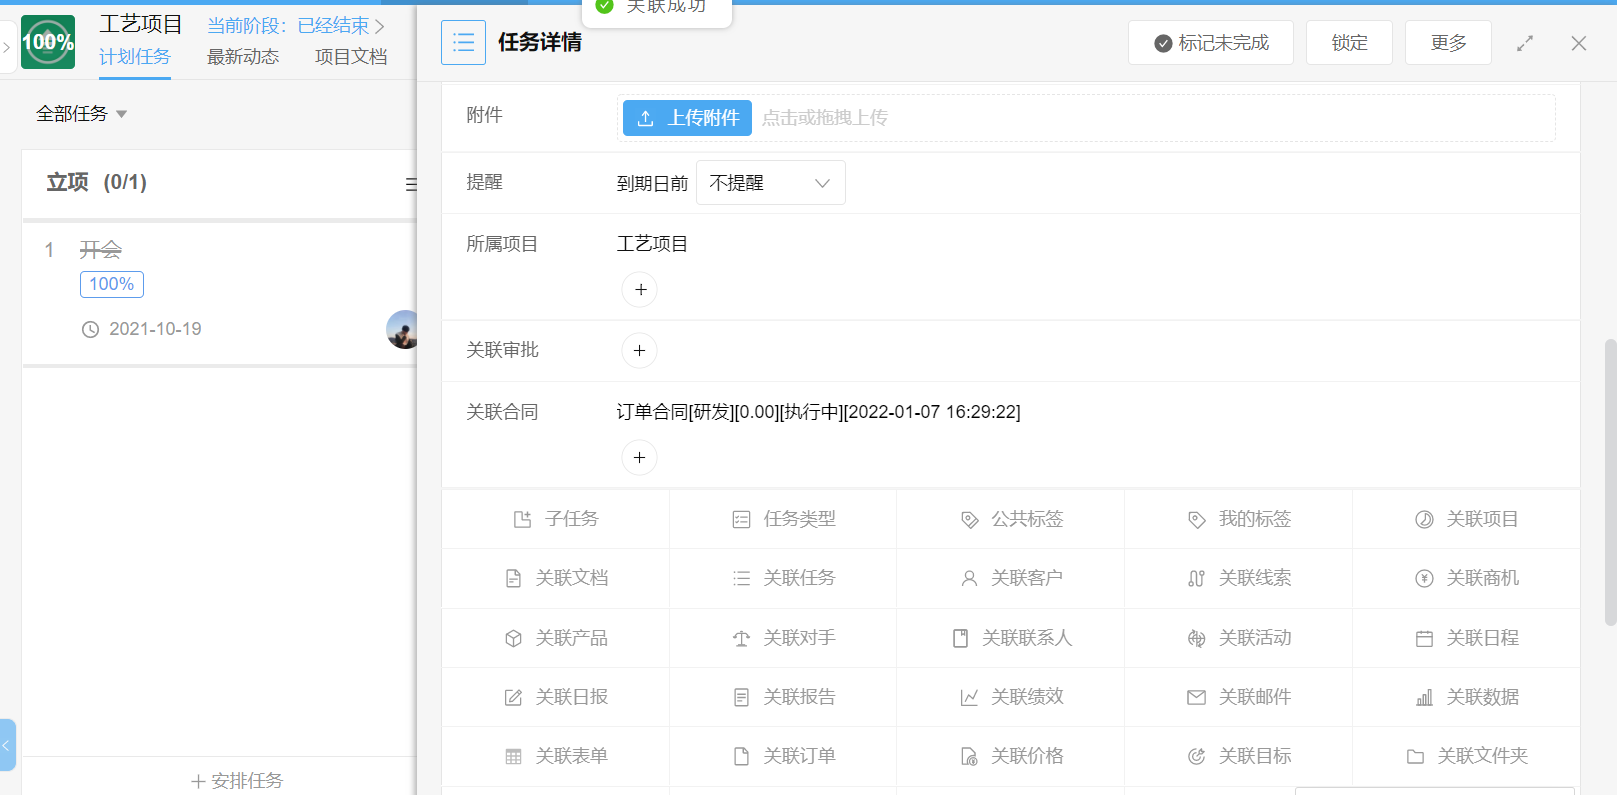This screenshot has height=795, width=1617.
Task: Click the 关联邮件 envelope icon
Action: coord(1196,697)
